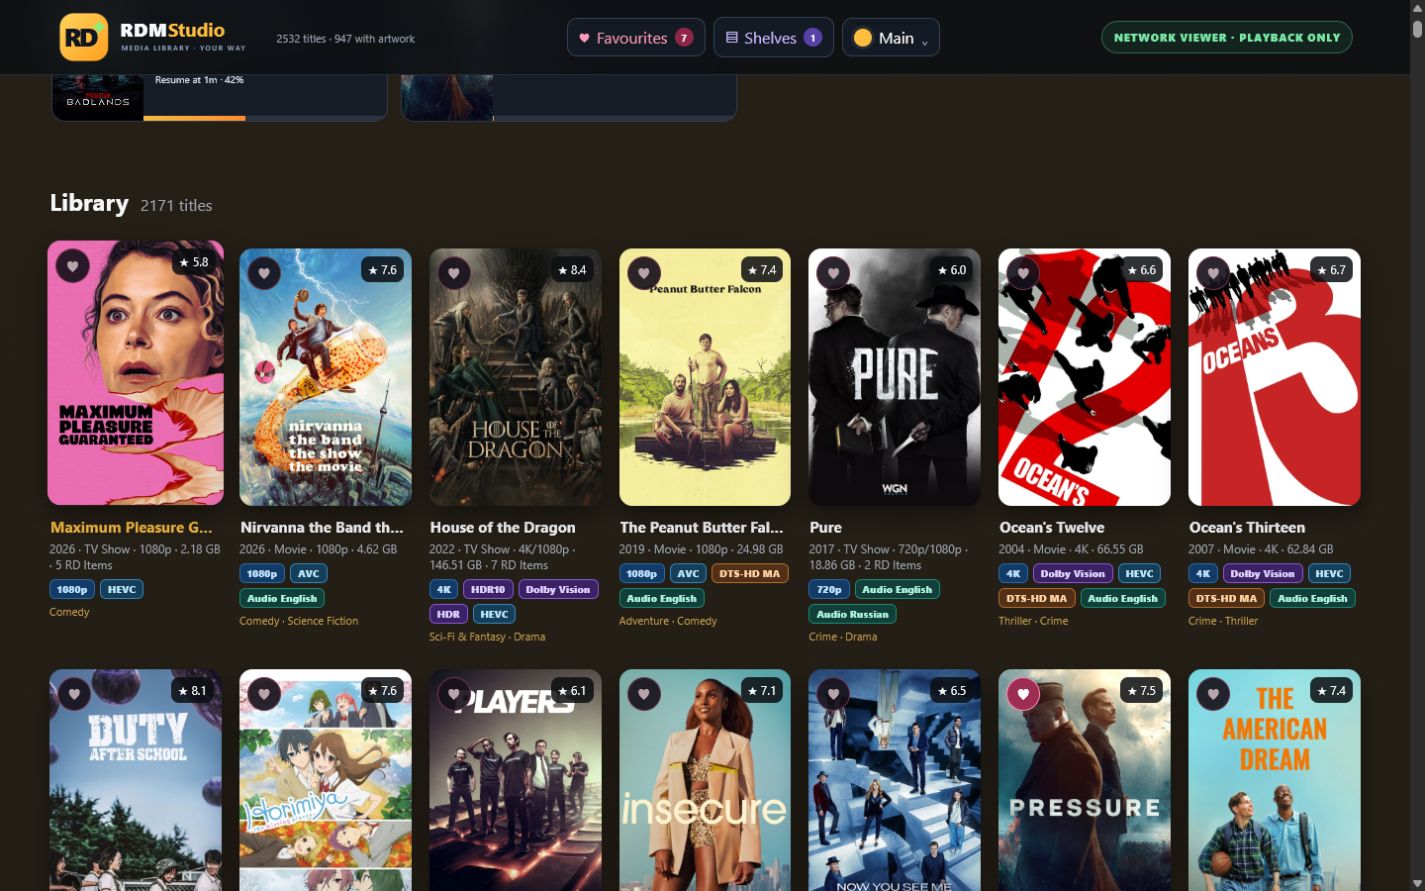
Task: Open The Peanut Butter Falcon poster
Action: click(x=705, y=377)
